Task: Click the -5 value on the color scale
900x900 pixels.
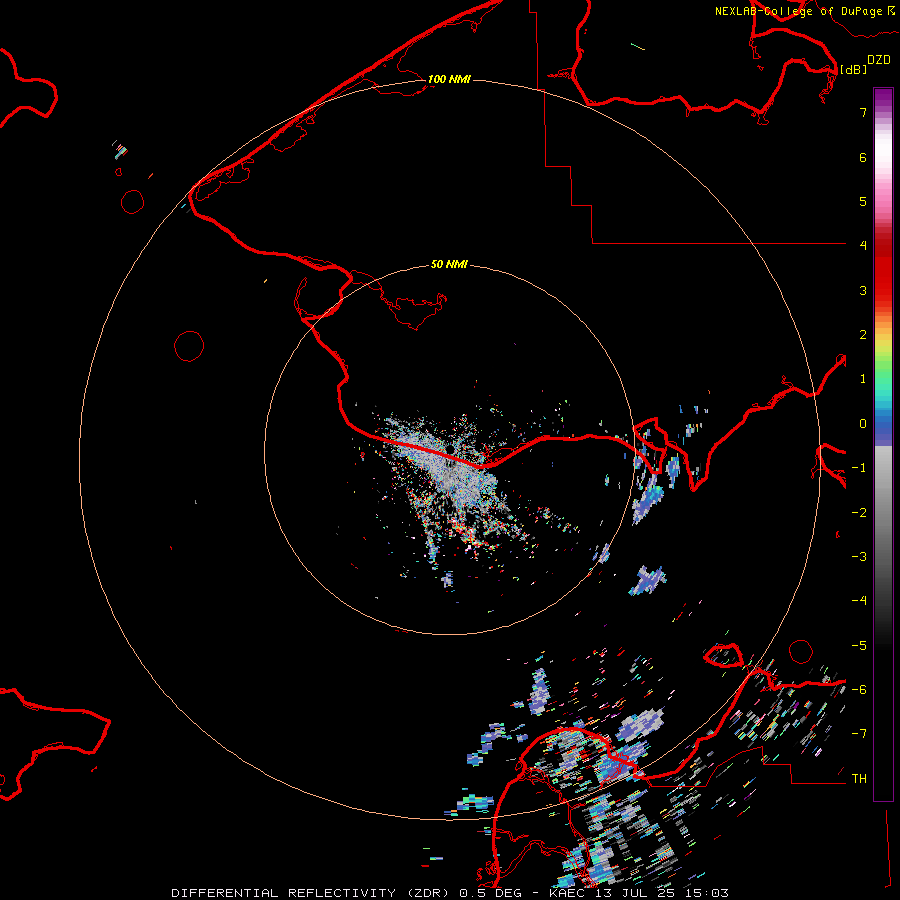Action: pos(859,646)
